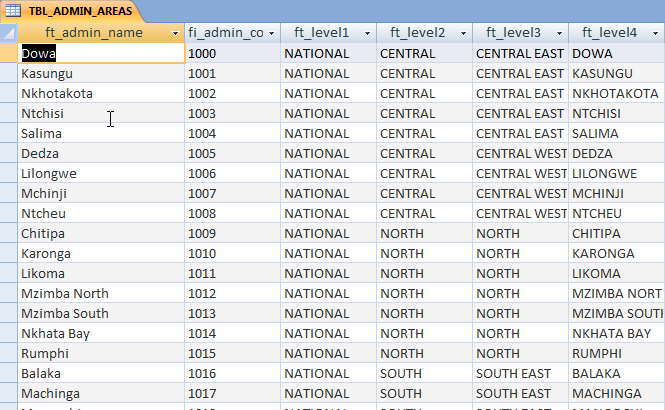The image size is (665, 410).
Task: Select the NKHOTAKOTA cell in ft_level4
Action: pos(615,94)
